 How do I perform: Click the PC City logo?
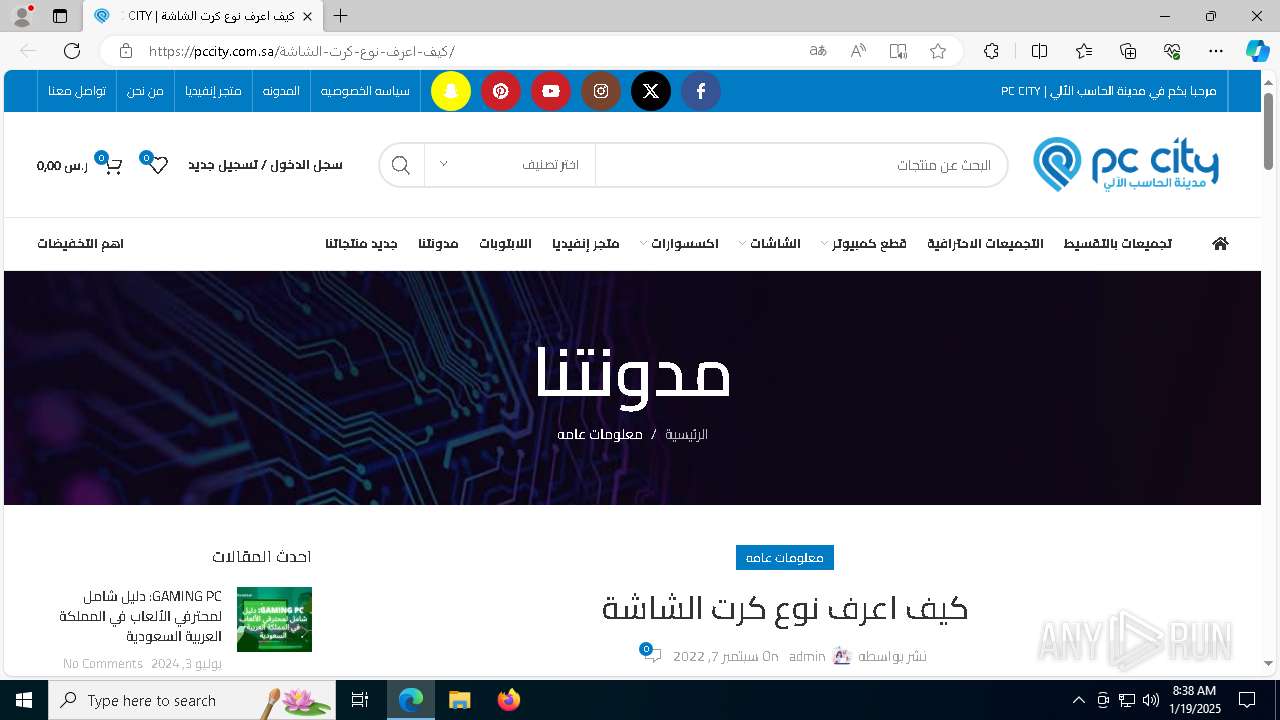pyautogui.click(x=1126, y=165)
